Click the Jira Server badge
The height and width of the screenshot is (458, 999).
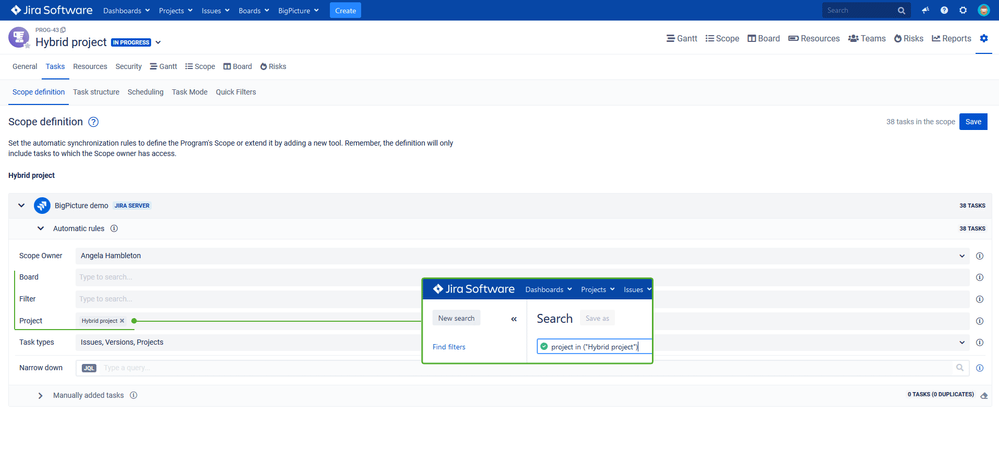pyautogui.click(x=132, y=206)
